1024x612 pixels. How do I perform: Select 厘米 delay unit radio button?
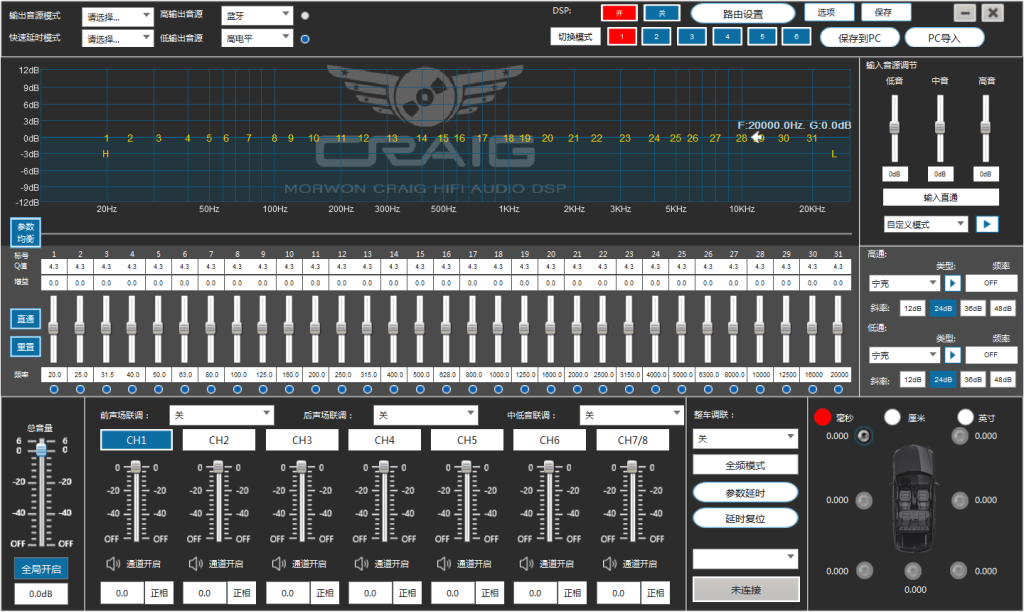click(x=892, y=417)
